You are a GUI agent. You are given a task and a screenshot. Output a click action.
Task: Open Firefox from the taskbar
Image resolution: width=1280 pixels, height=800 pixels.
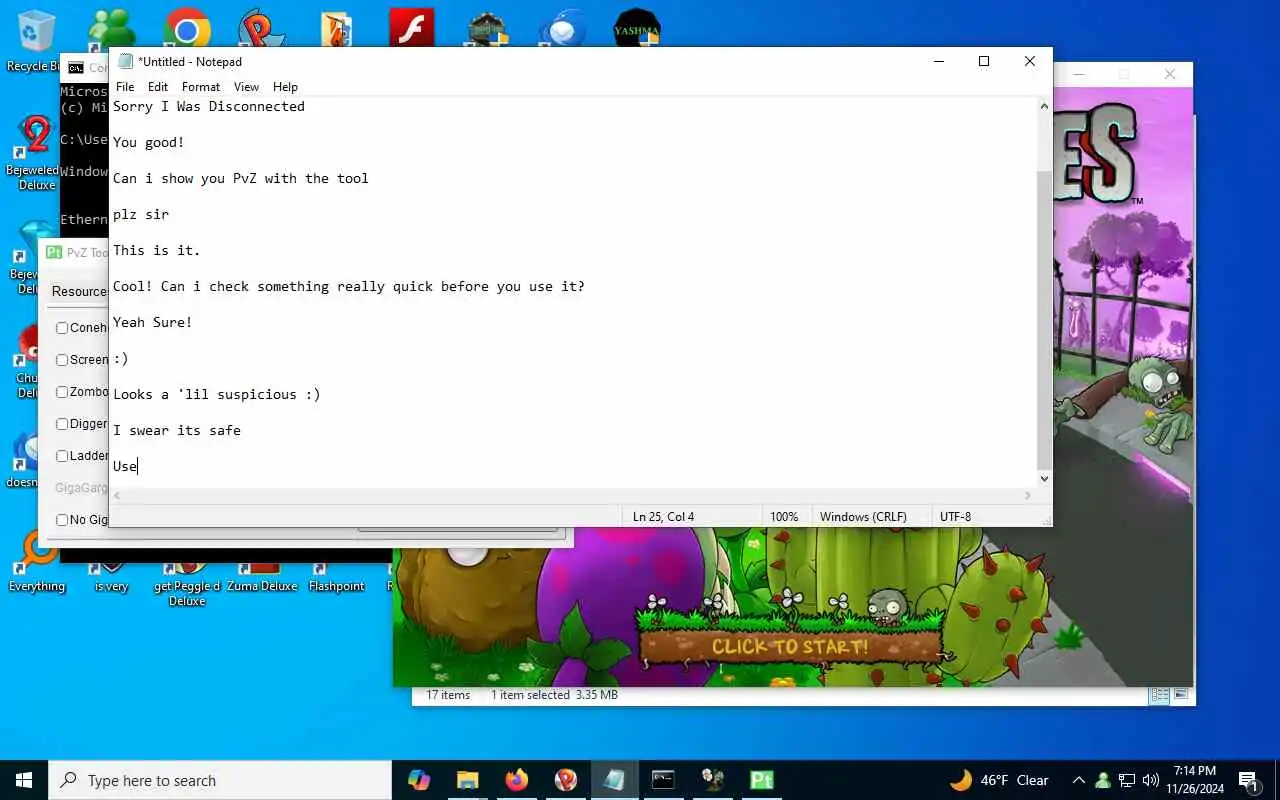coord(517,780)
